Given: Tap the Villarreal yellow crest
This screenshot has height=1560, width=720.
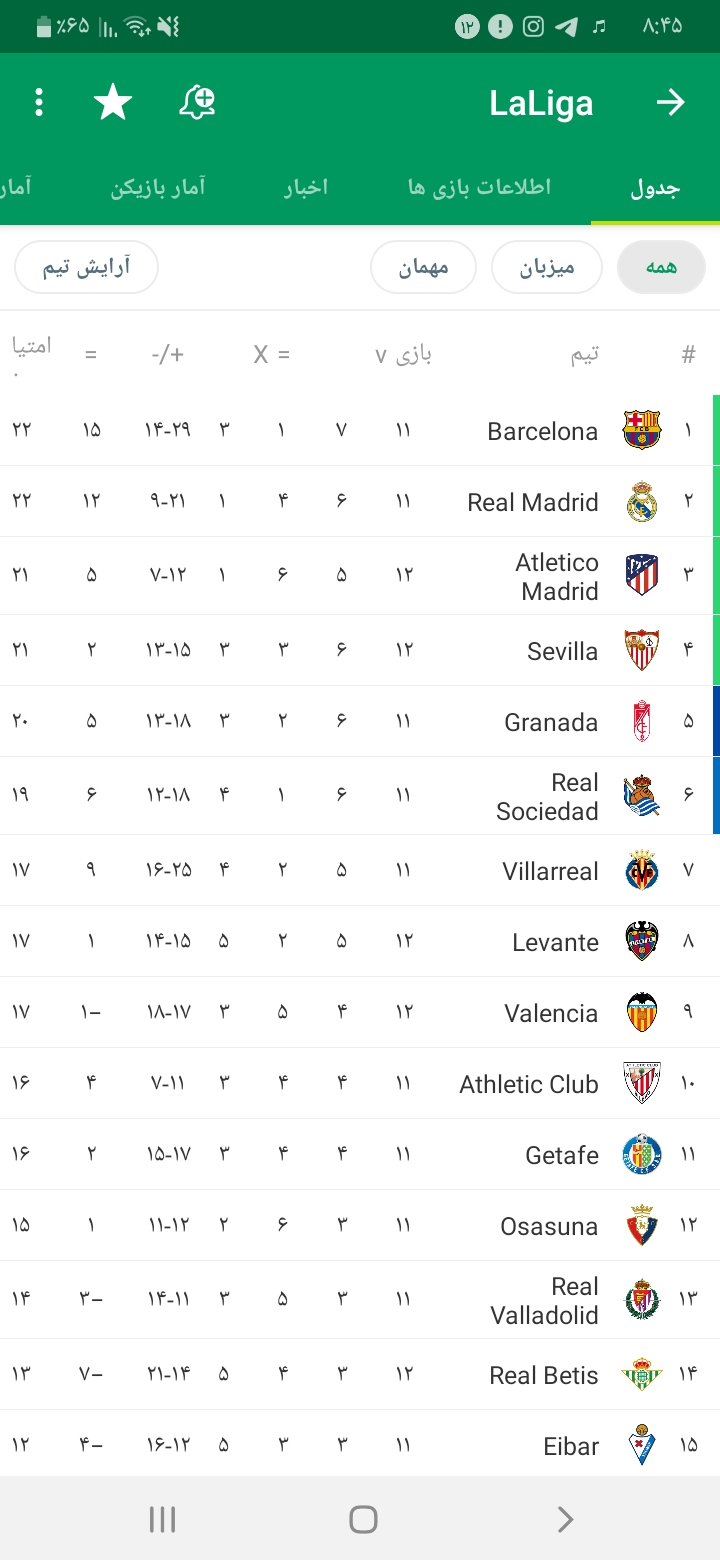Looking at the screenshot, I should point(642,871).
